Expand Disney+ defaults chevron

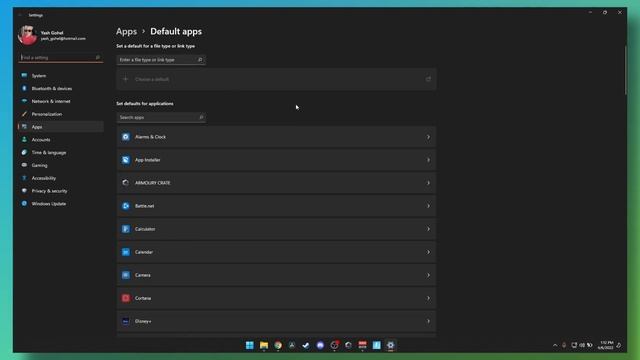click(x=428, y=321)
